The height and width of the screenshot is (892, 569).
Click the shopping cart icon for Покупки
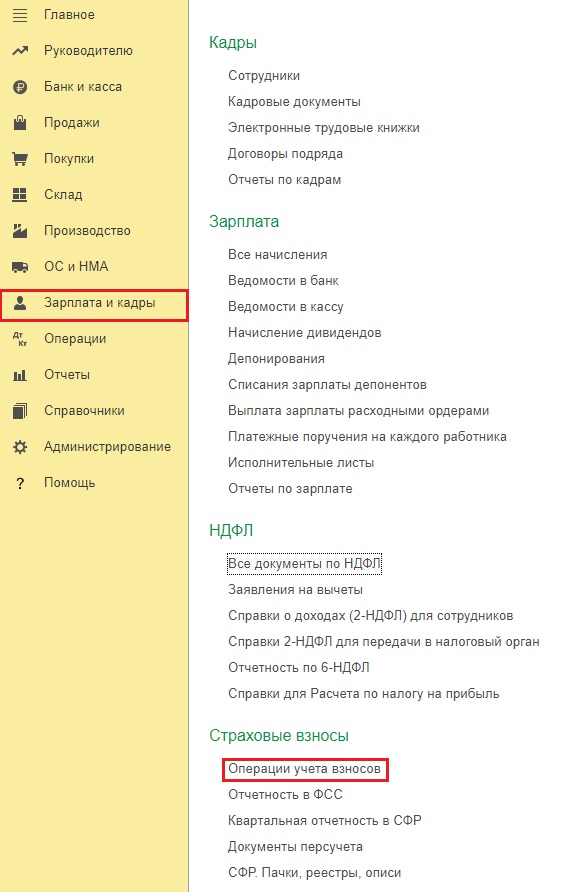(x=20, y=159)
